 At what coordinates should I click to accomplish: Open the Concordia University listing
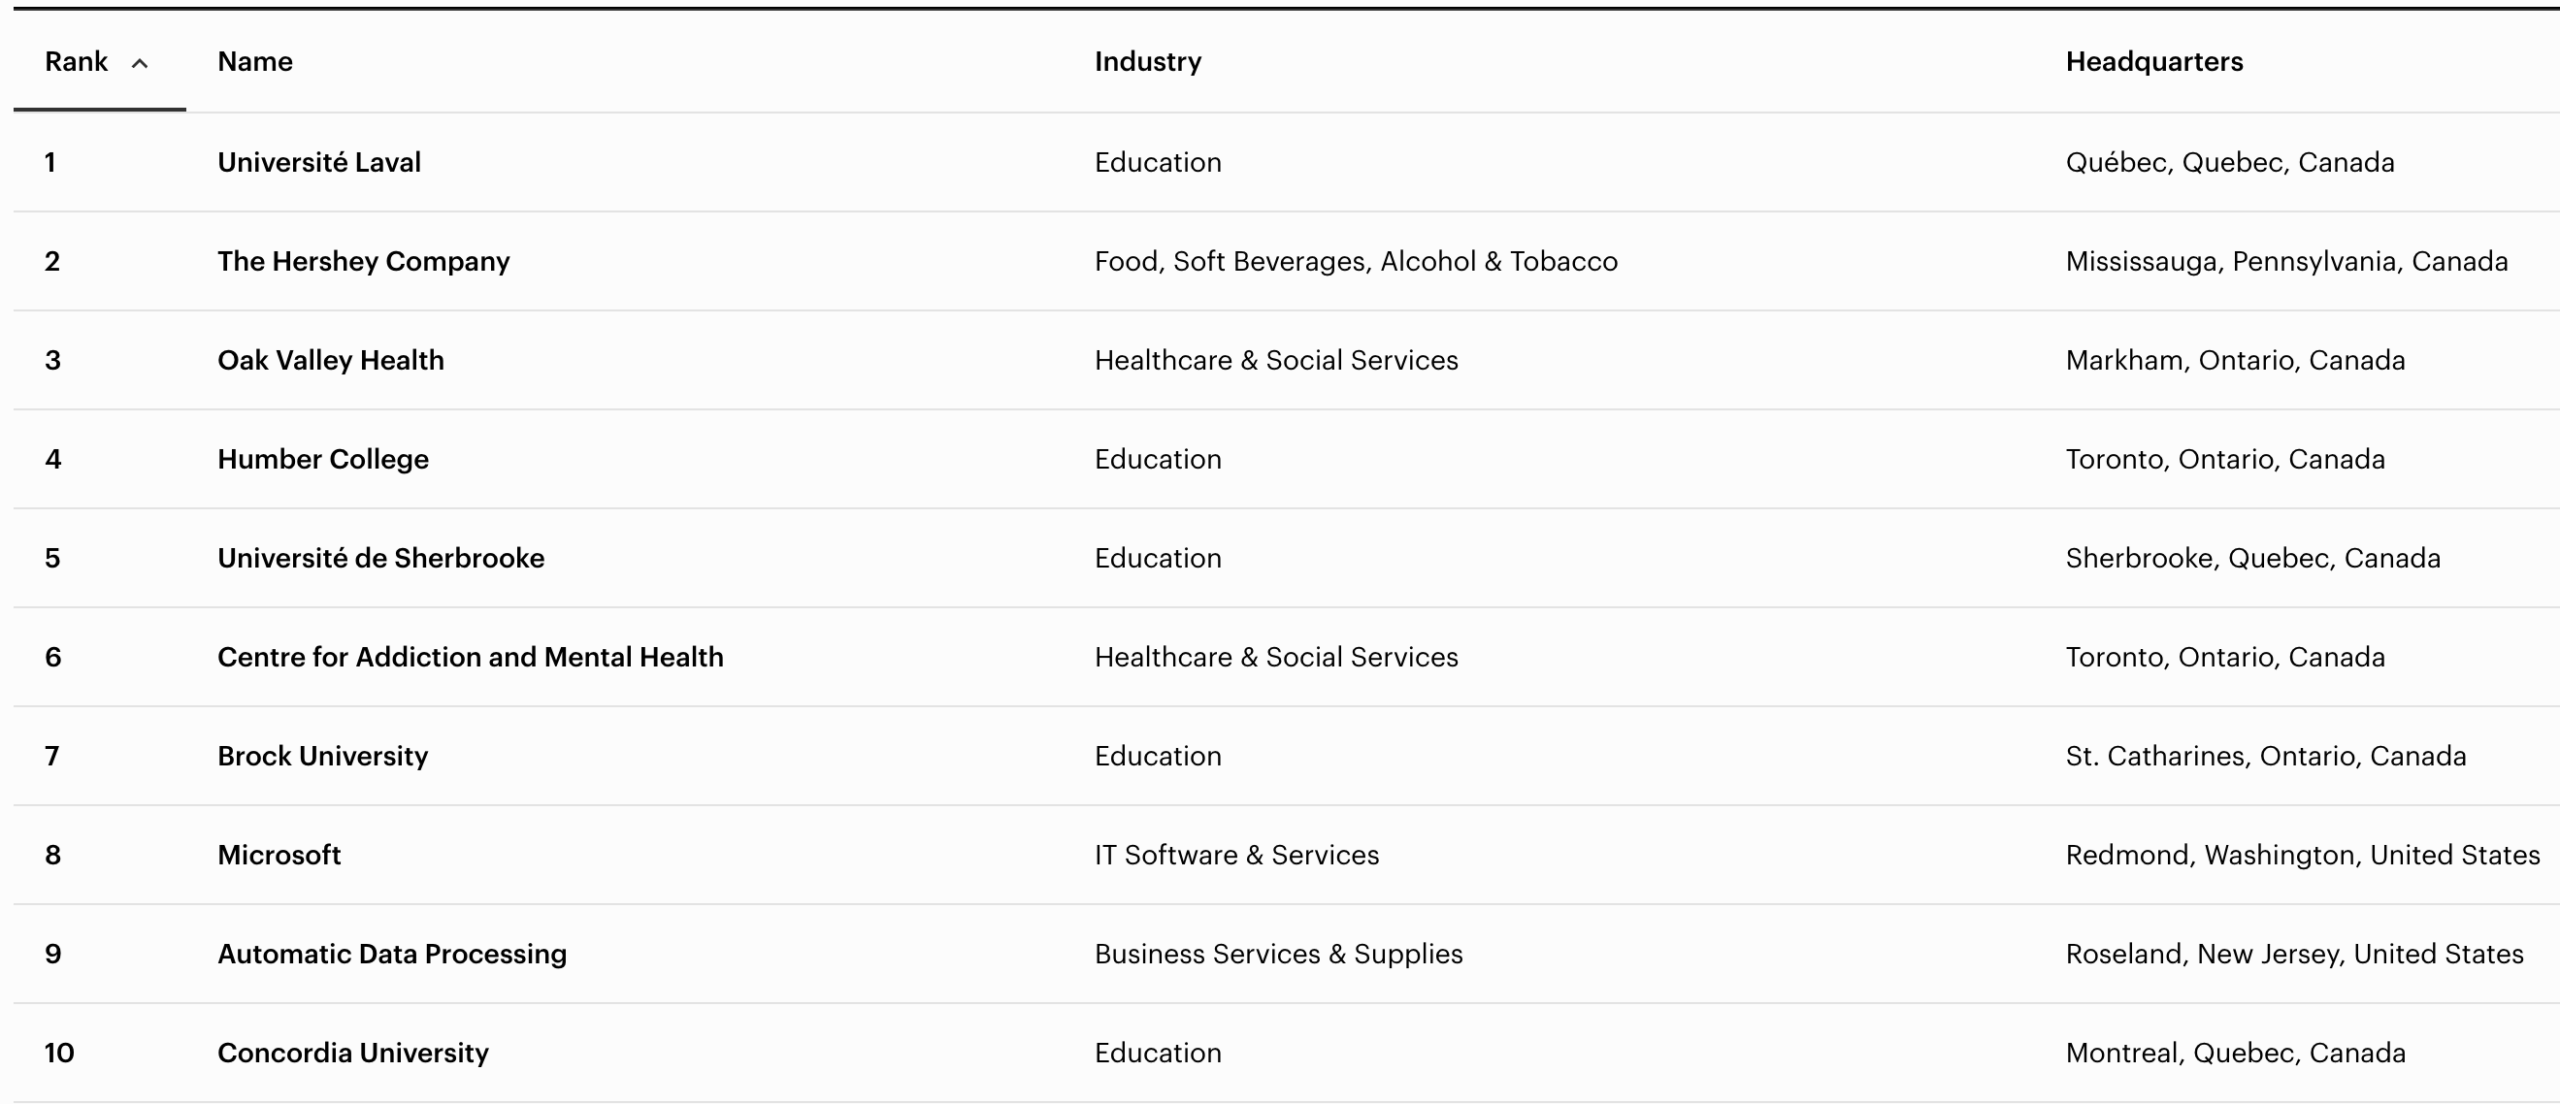click(x=353, y=1053)
